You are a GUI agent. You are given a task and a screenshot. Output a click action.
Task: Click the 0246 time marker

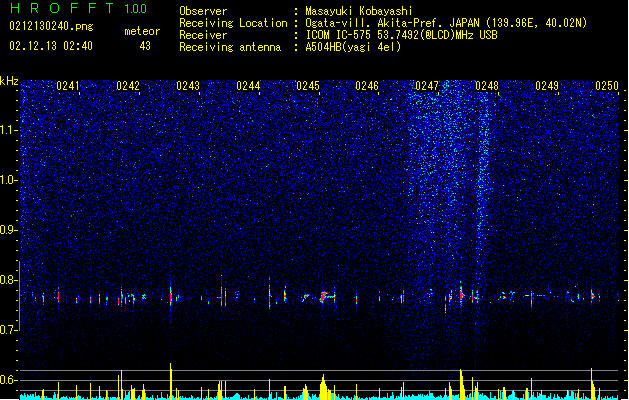click(367, 86)
